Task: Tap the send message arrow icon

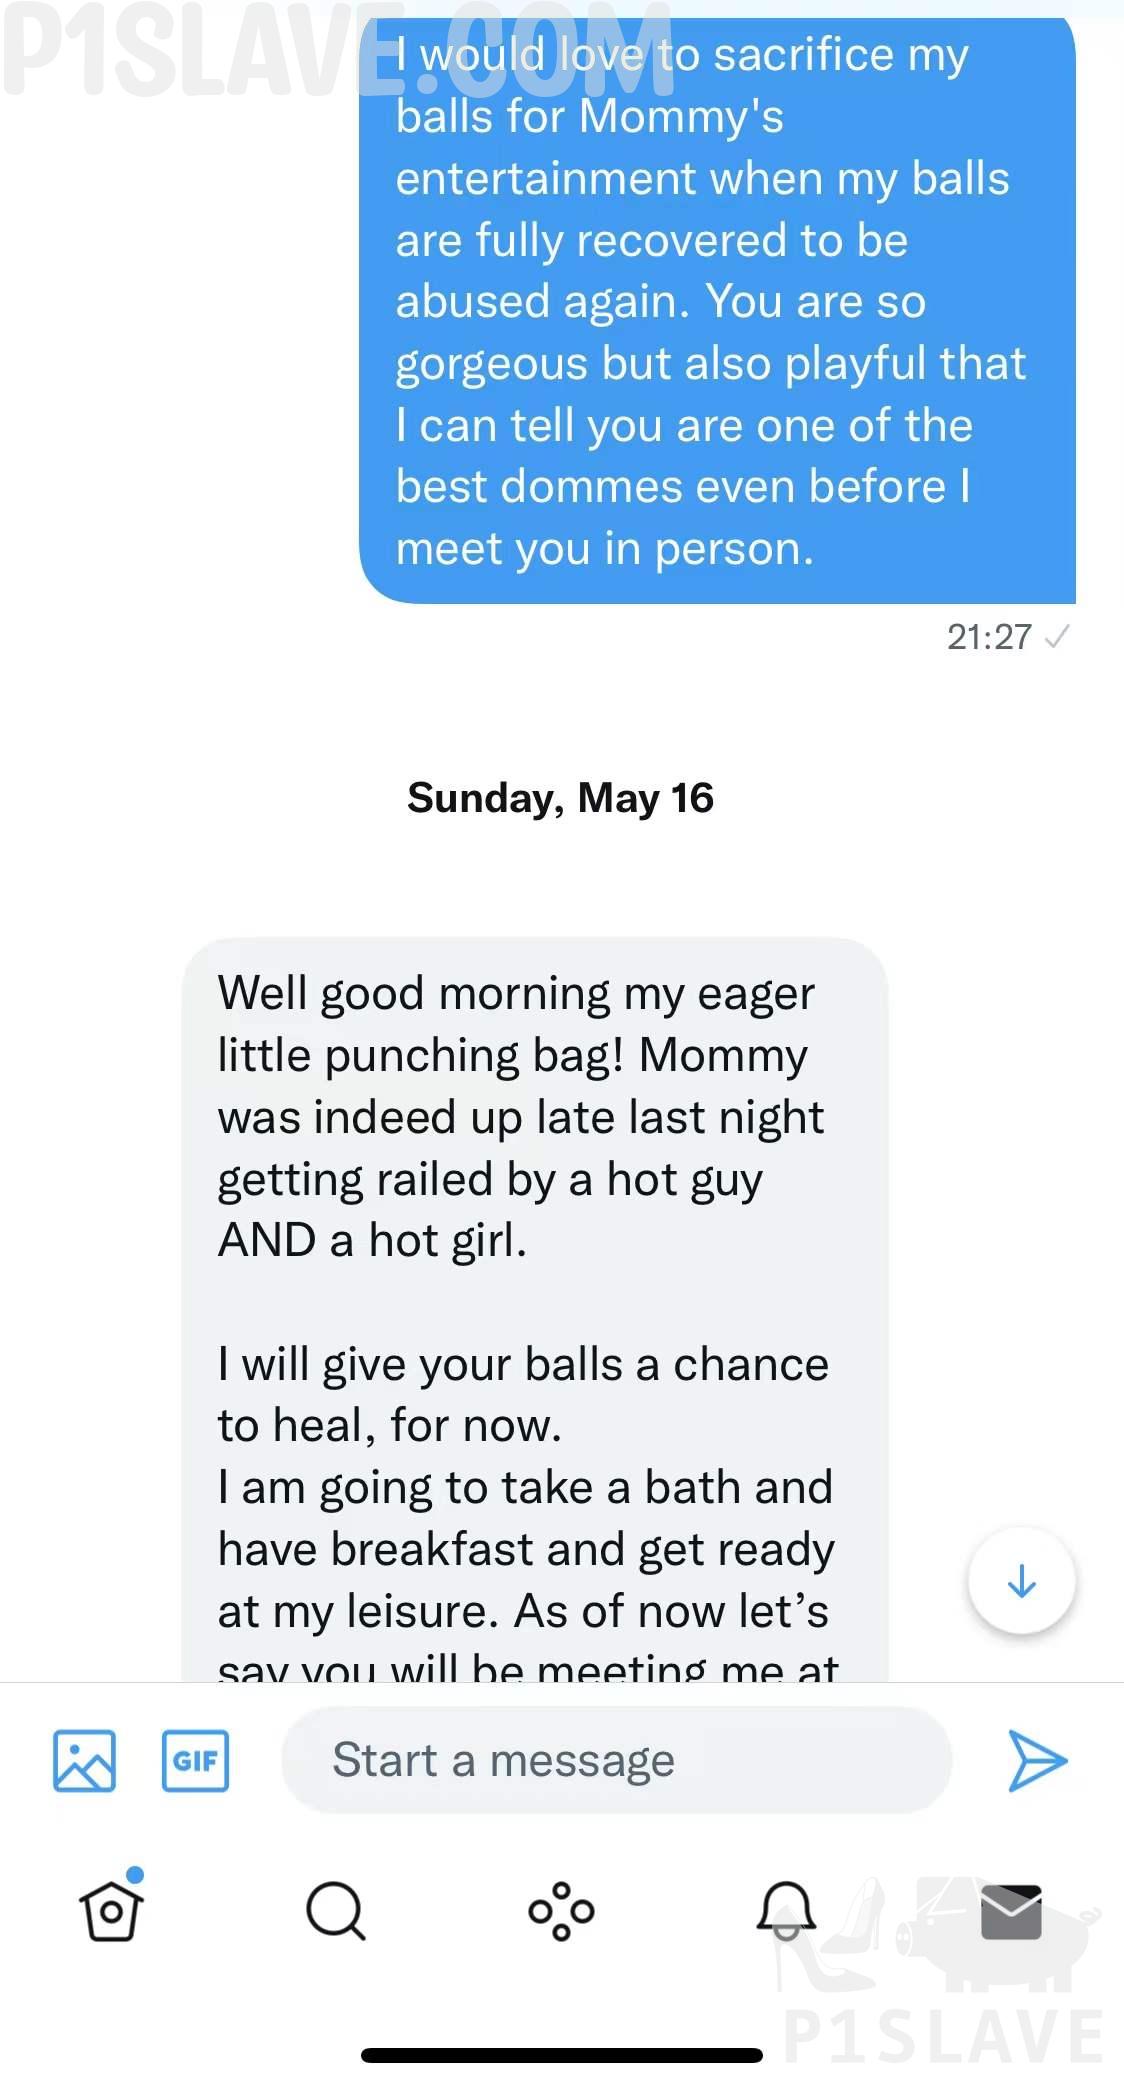Action: (x=1038, y=1760)
